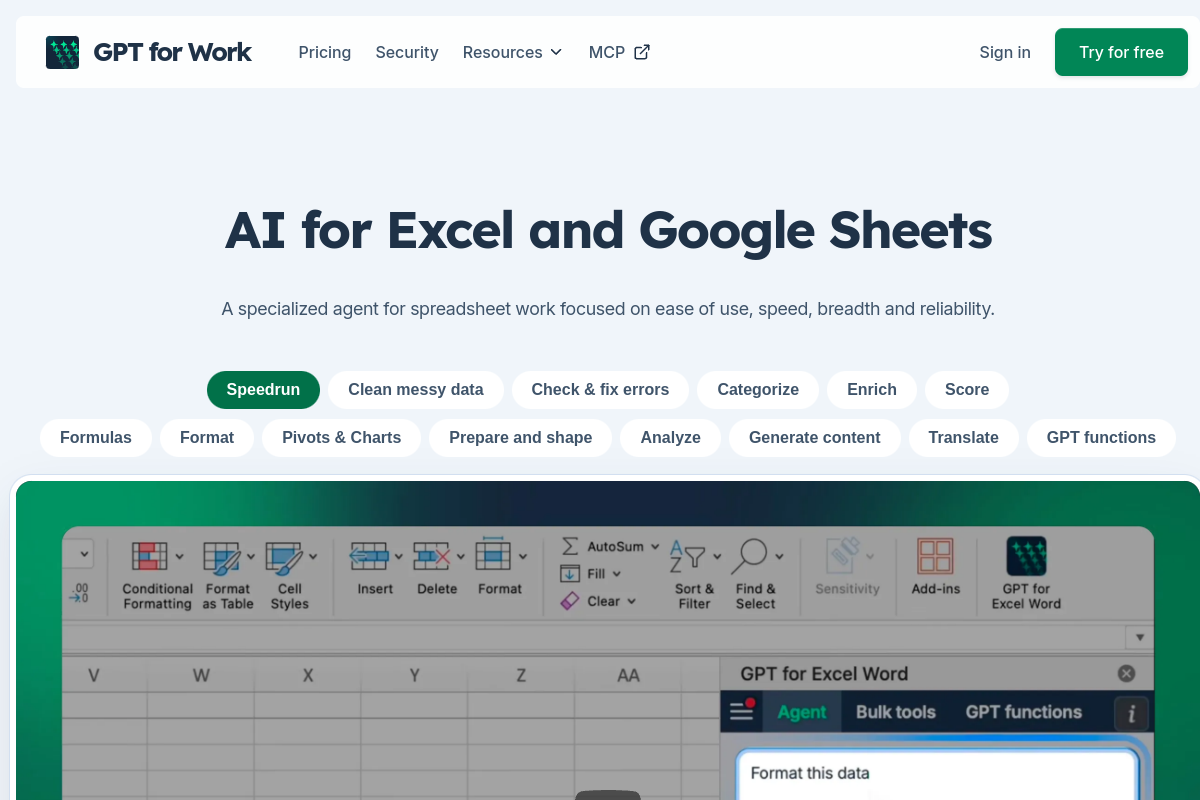Select the Clean messy data pill
The width and height of the screenshot is (1200, 800).
tap(416, 390)
